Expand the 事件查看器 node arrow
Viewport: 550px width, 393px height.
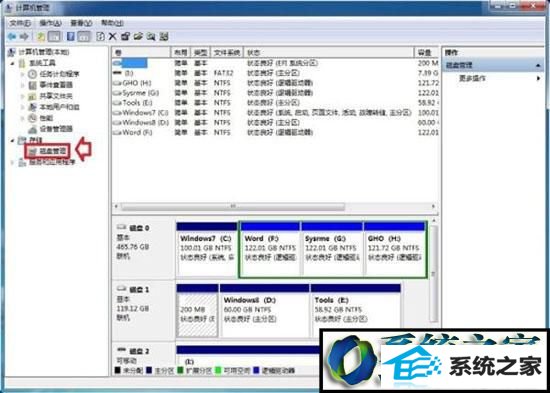[x=22, y=85]
